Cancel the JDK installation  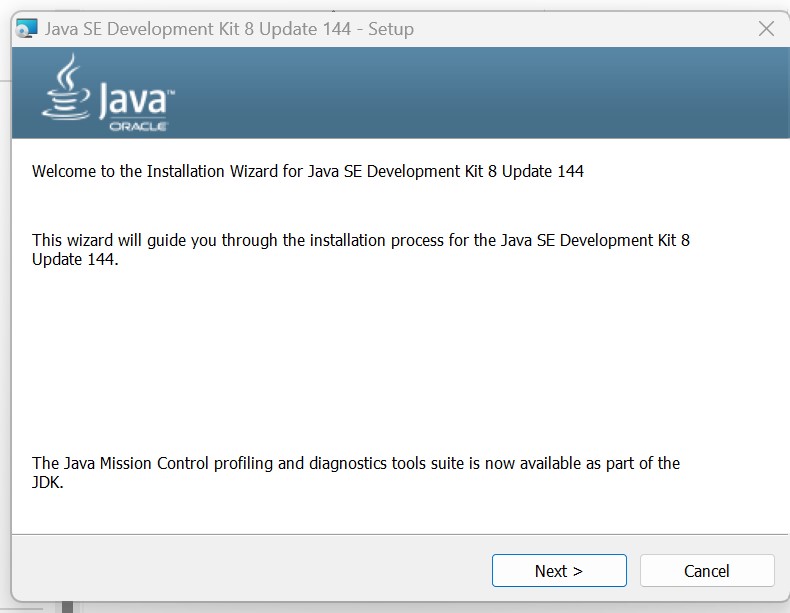(x=706, y=571)
